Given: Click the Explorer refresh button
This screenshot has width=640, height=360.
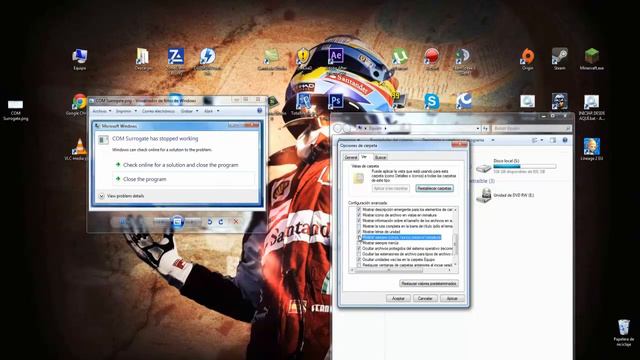Looking at the screenshot, I should click(485, 128).
